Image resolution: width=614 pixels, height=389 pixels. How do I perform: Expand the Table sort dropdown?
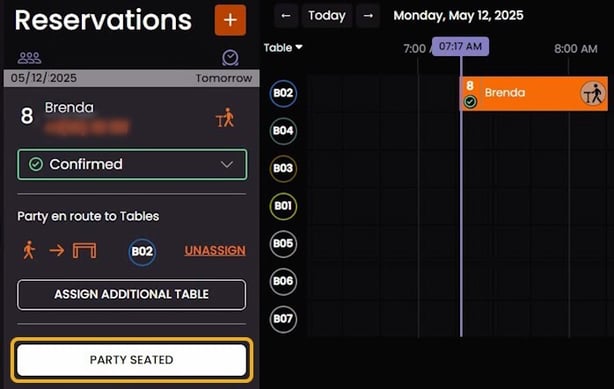click(x=283, y=48)
